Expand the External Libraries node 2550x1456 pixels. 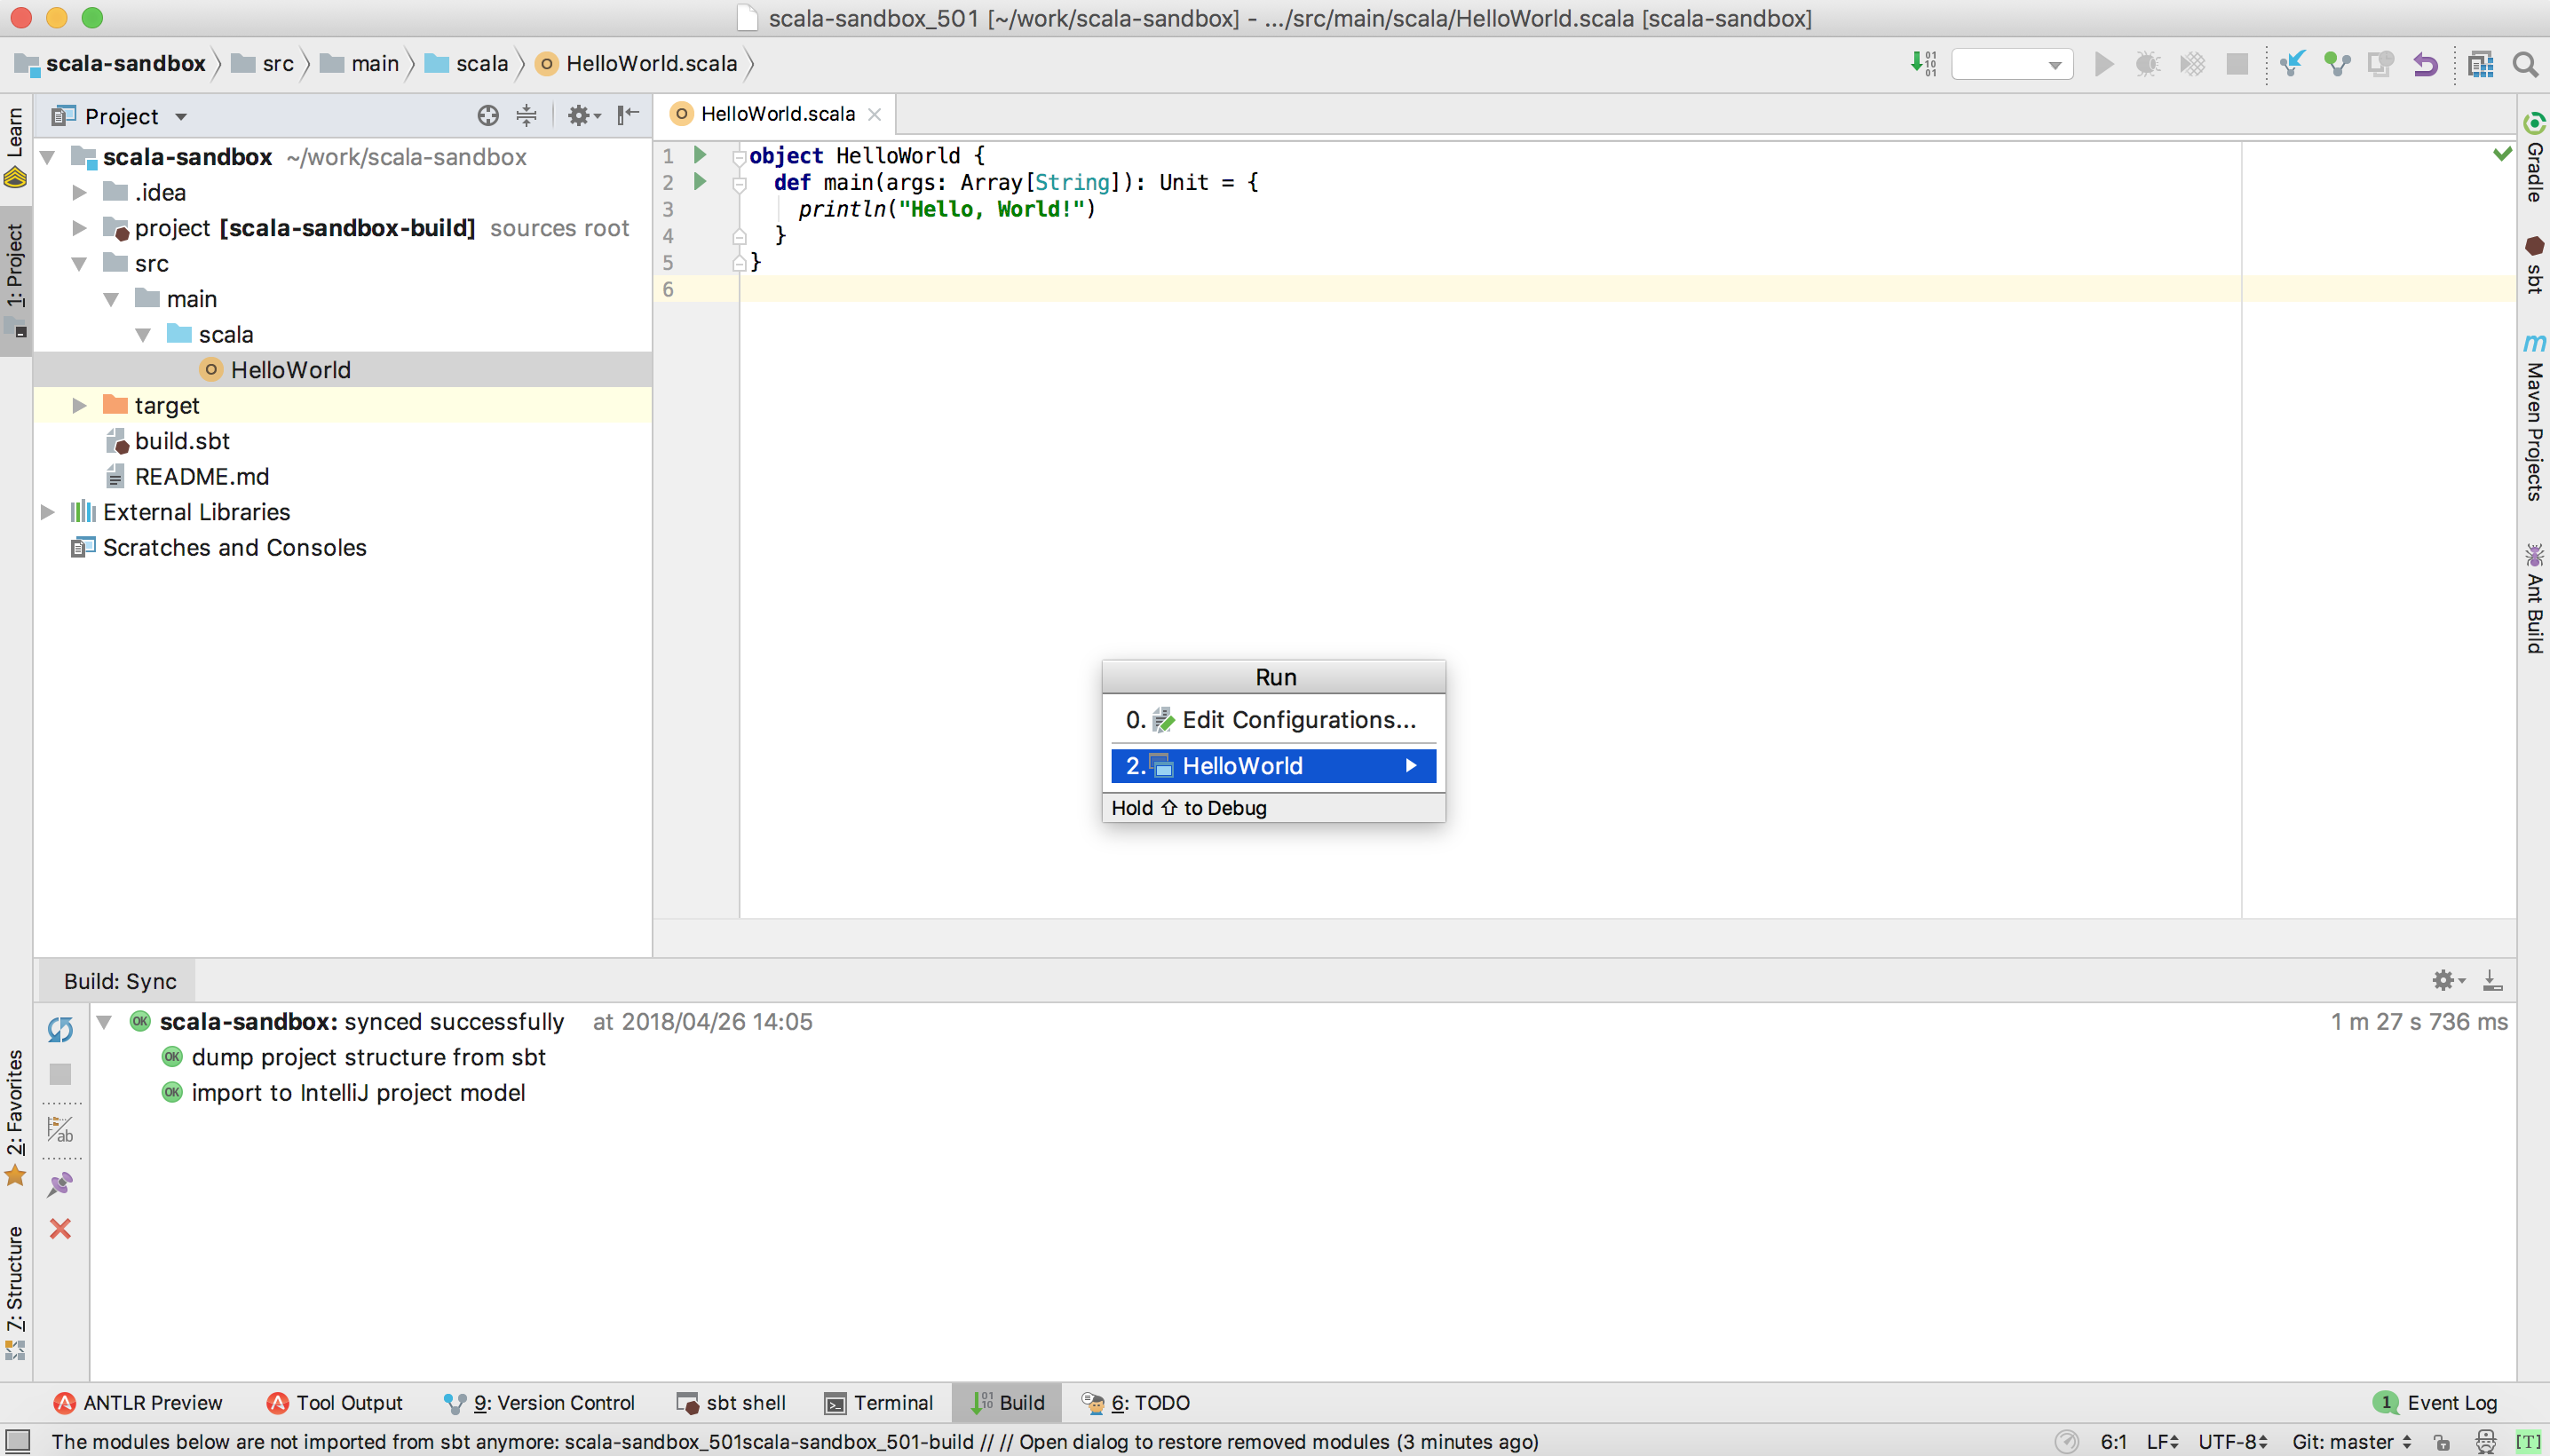coord(48,512)
